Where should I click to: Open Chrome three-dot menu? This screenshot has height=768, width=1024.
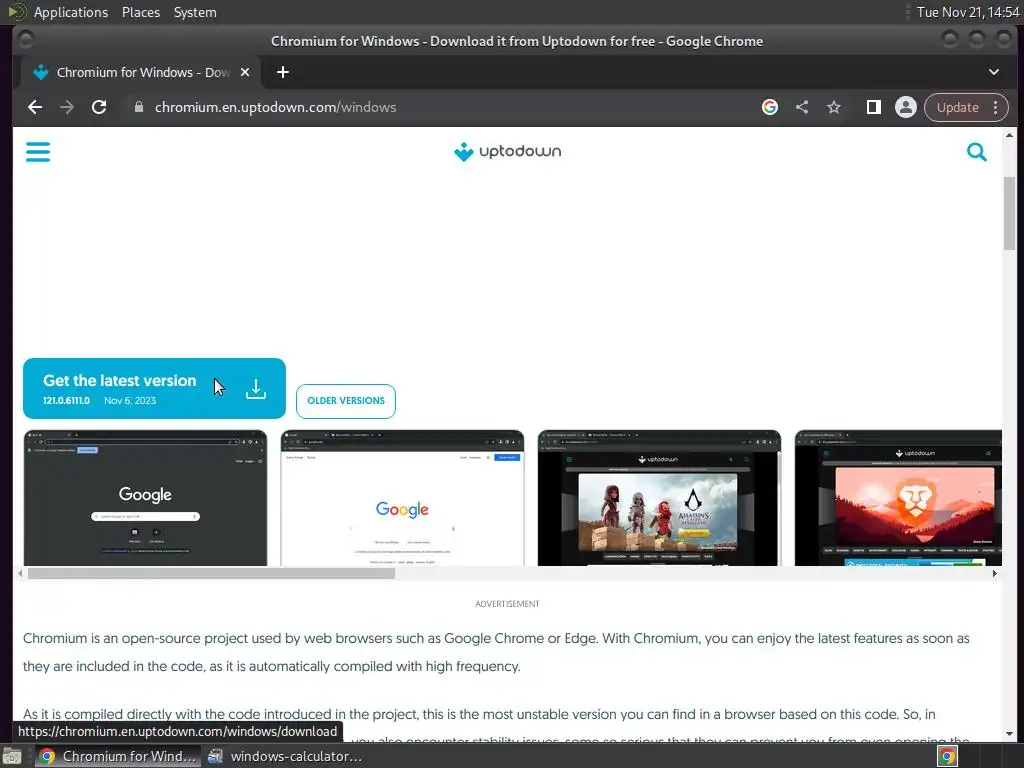(x=995, y=107)
